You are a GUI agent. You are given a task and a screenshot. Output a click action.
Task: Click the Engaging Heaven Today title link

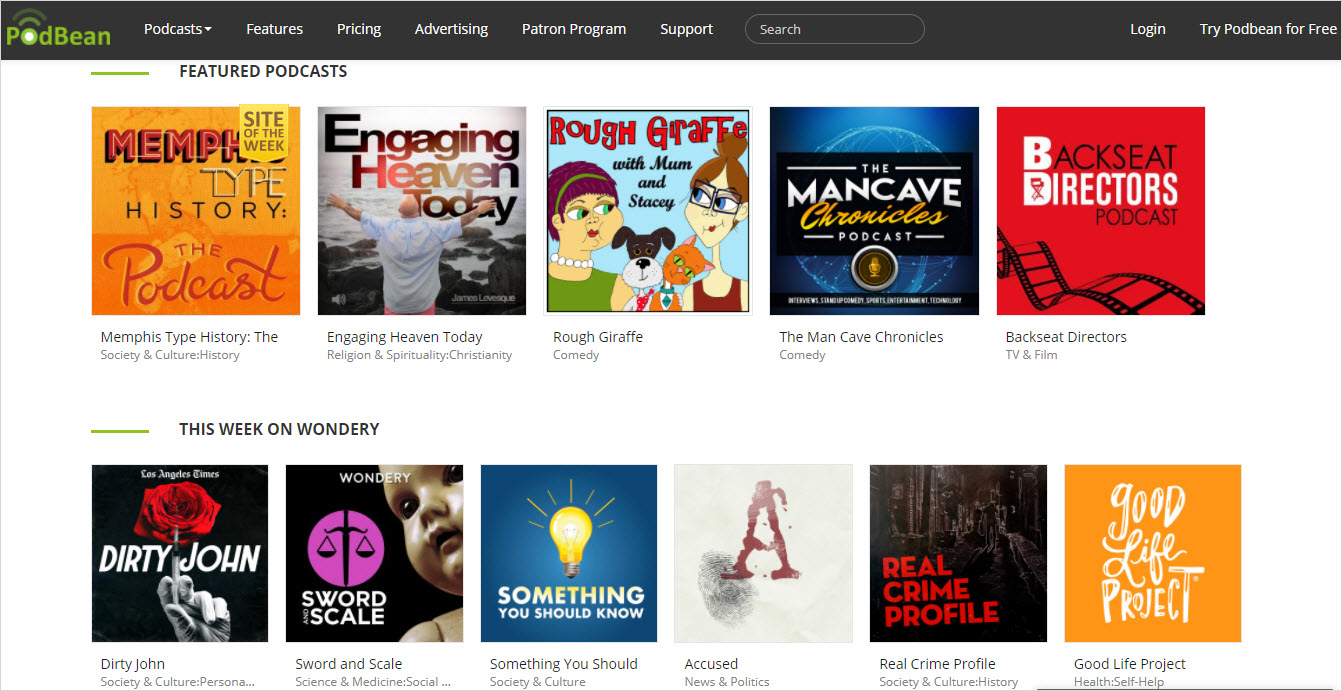[405, 337]
